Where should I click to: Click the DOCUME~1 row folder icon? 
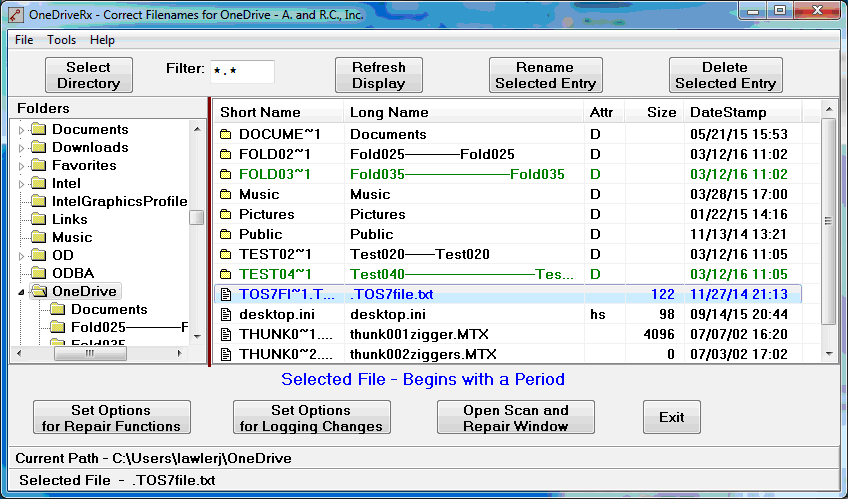(x=226, y=134)
